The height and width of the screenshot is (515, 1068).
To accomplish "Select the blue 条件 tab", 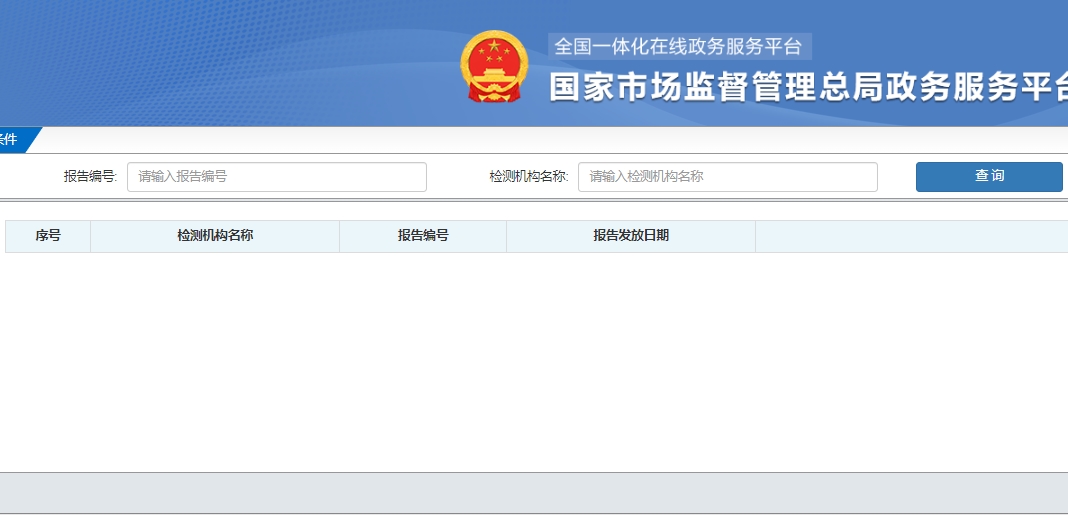I will [x=12, y=140].
